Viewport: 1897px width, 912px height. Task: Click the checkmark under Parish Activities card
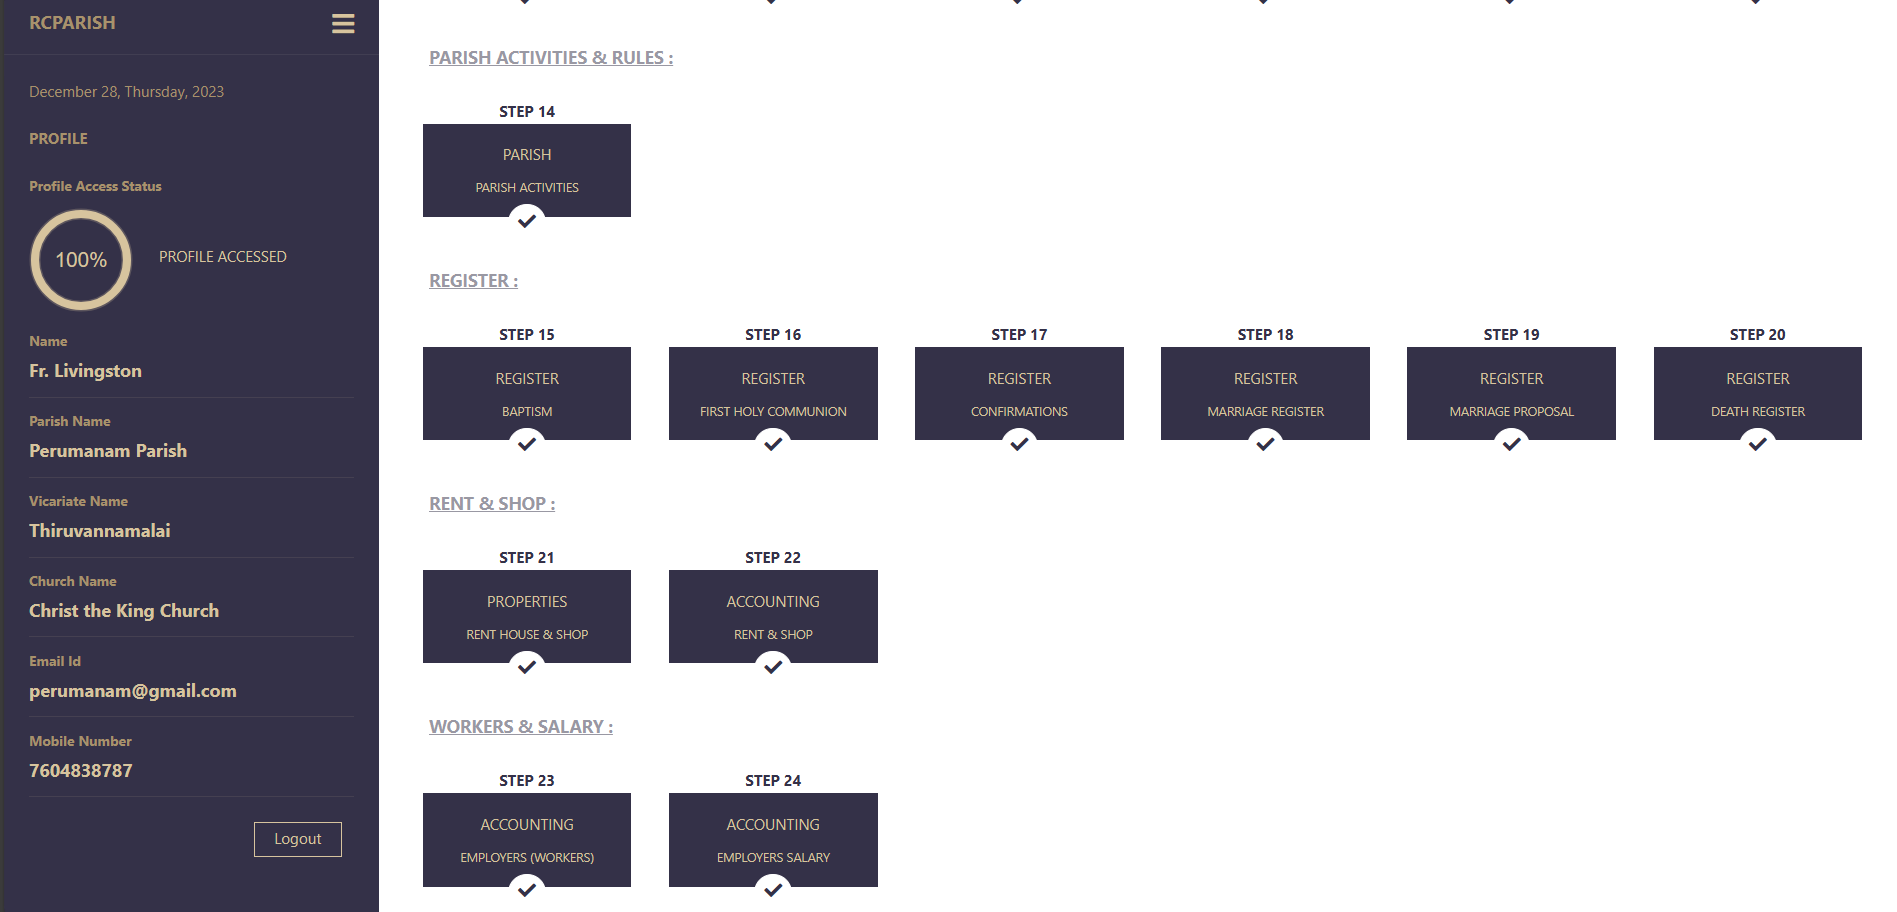527,220
